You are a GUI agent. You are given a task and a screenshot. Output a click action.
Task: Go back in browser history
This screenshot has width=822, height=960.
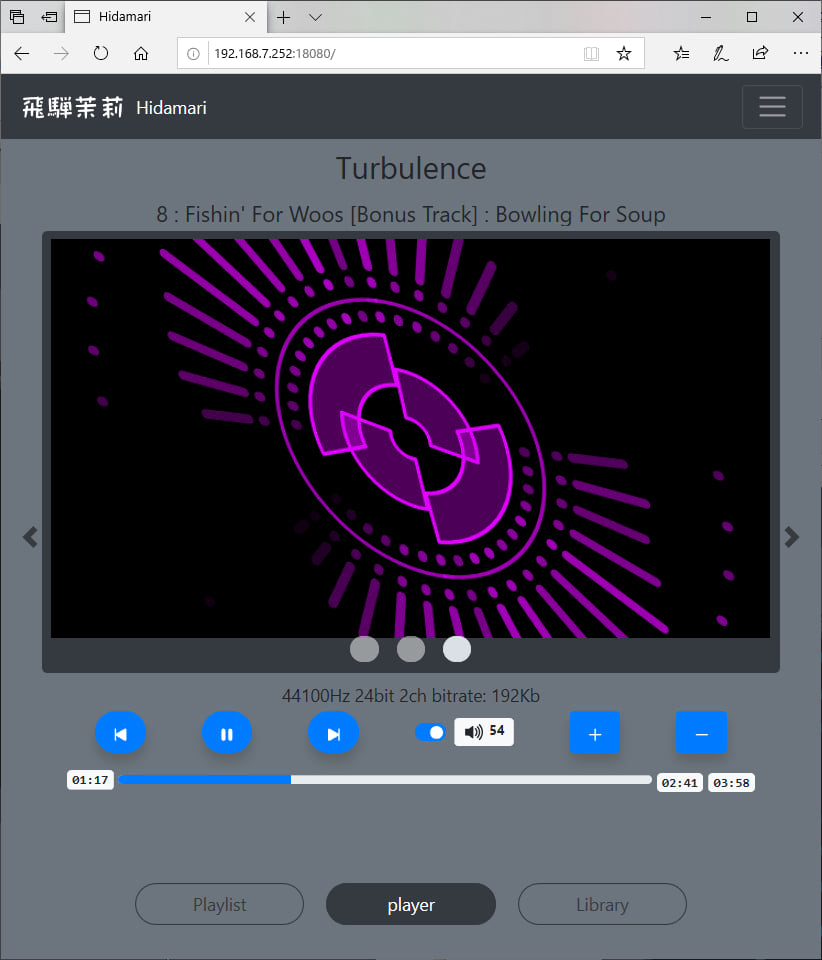22,54
